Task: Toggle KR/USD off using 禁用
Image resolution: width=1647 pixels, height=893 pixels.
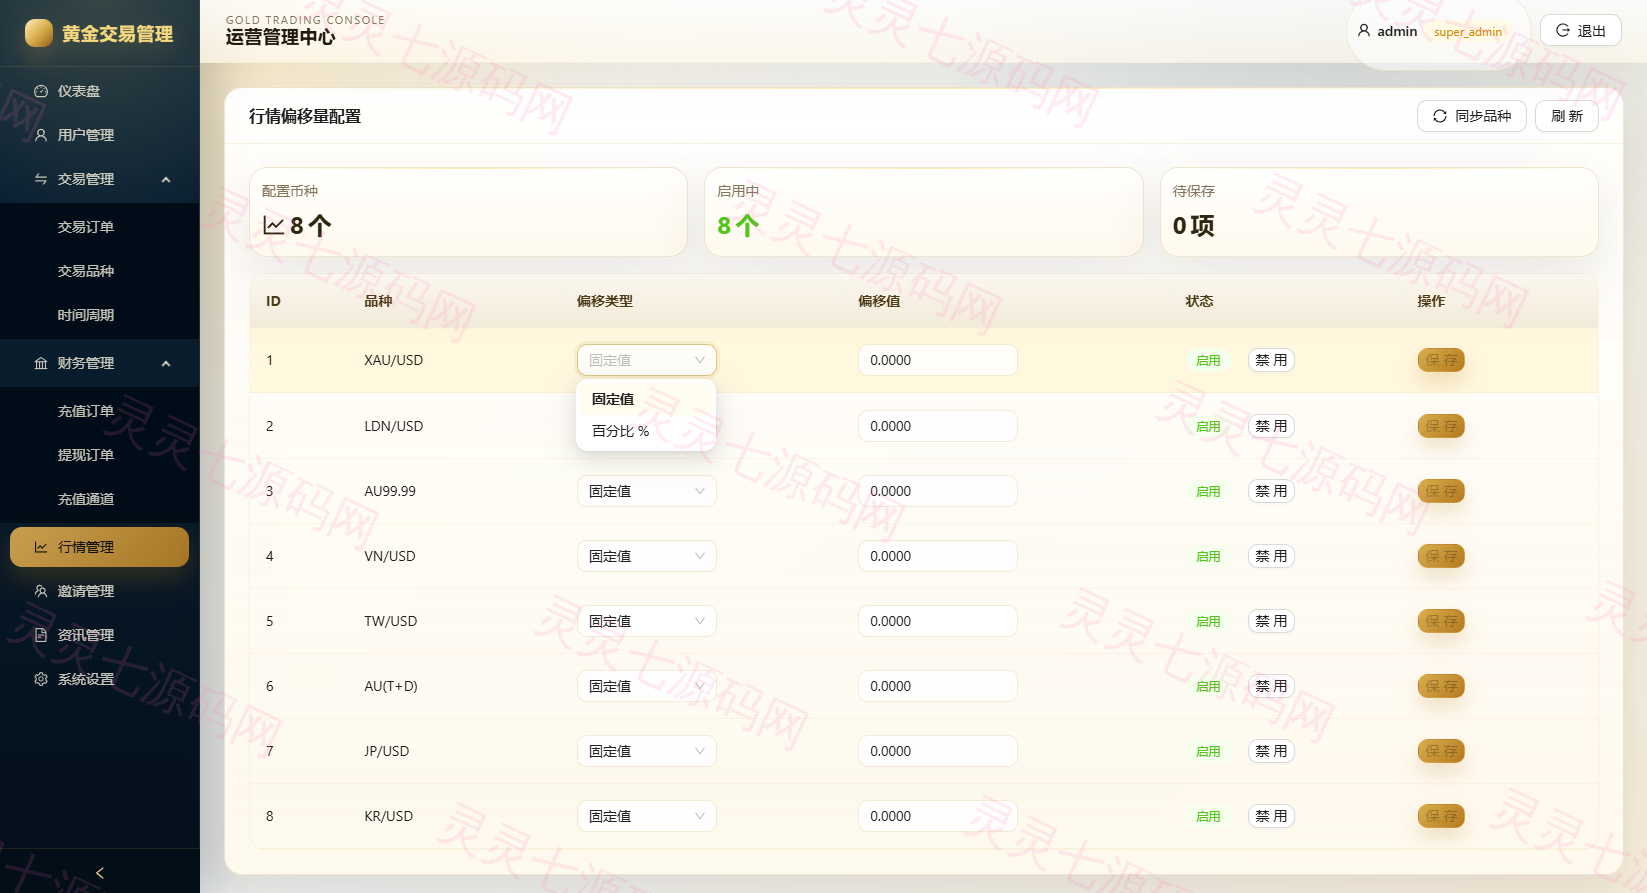Action: point(1271,816)
